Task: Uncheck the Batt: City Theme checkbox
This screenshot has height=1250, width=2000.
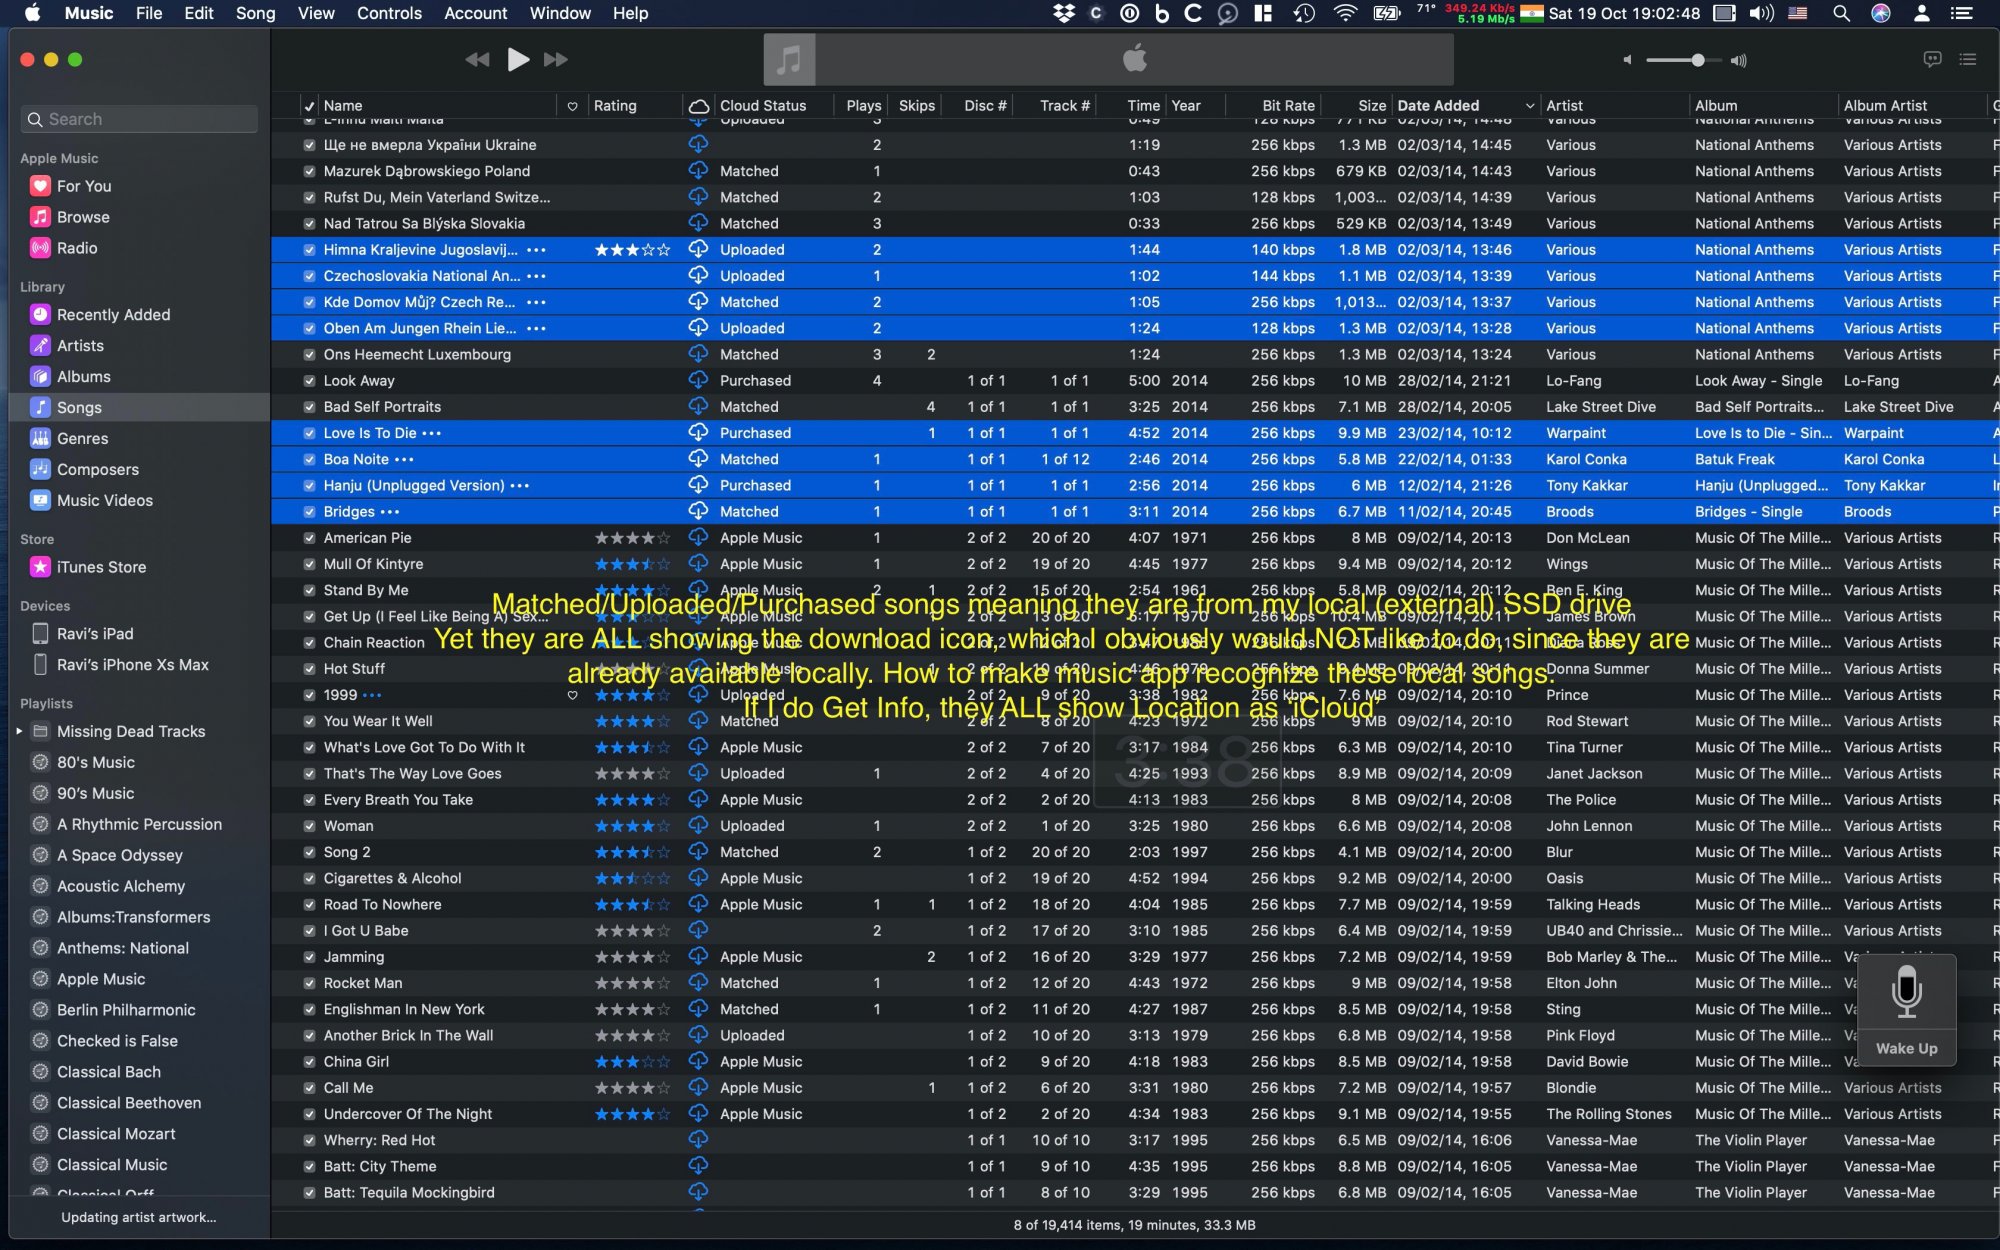Action: point(309,1166)
